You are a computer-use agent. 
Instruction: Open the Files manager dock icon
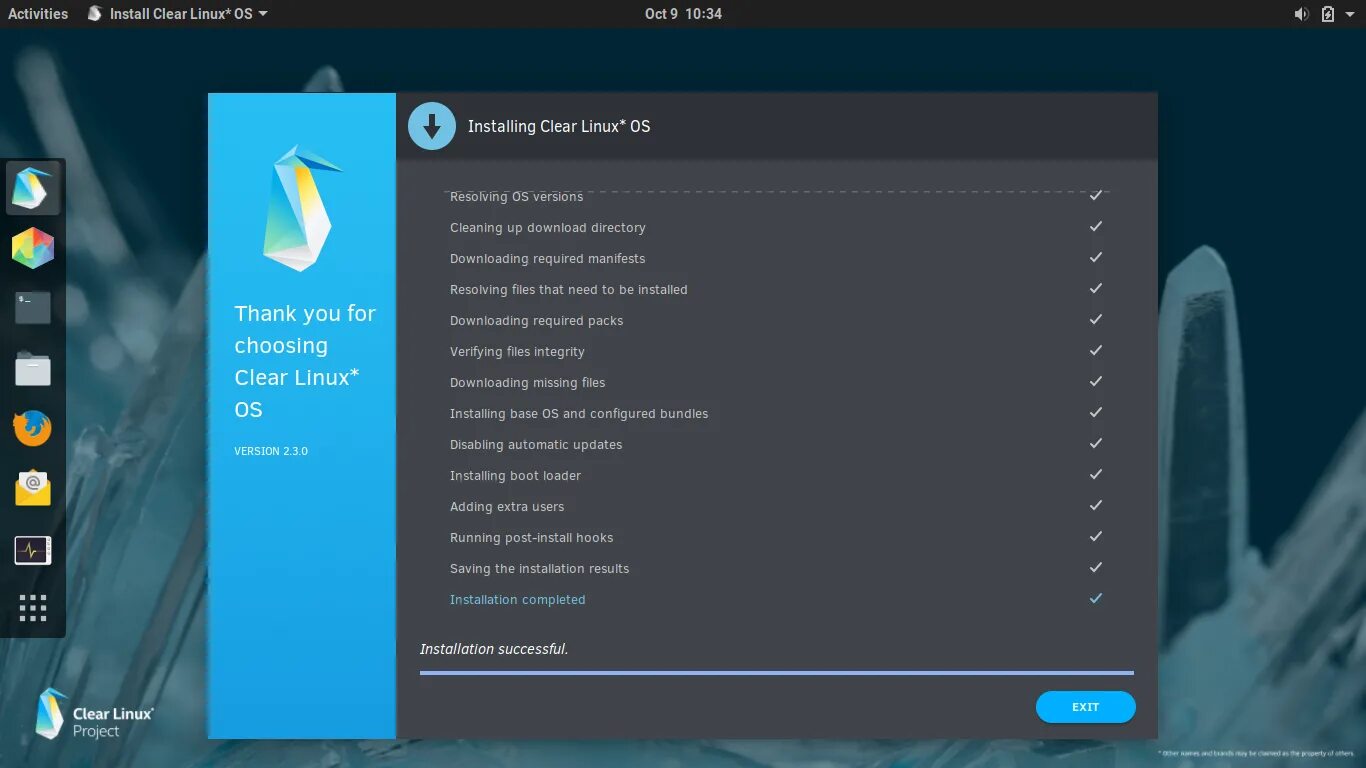coord(33,368)
